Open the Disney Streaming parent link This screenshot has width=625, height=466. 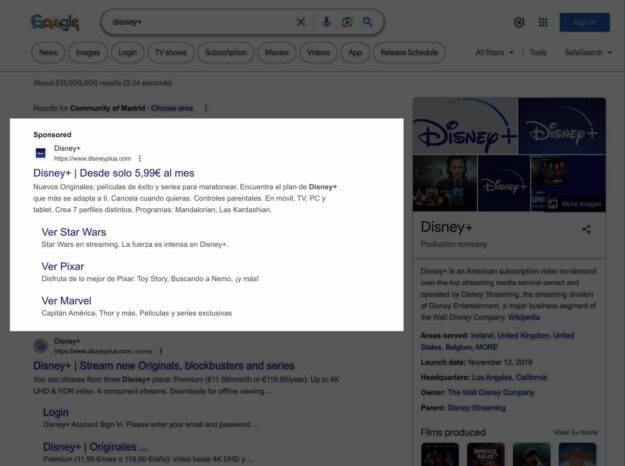(x=476, y=408)
